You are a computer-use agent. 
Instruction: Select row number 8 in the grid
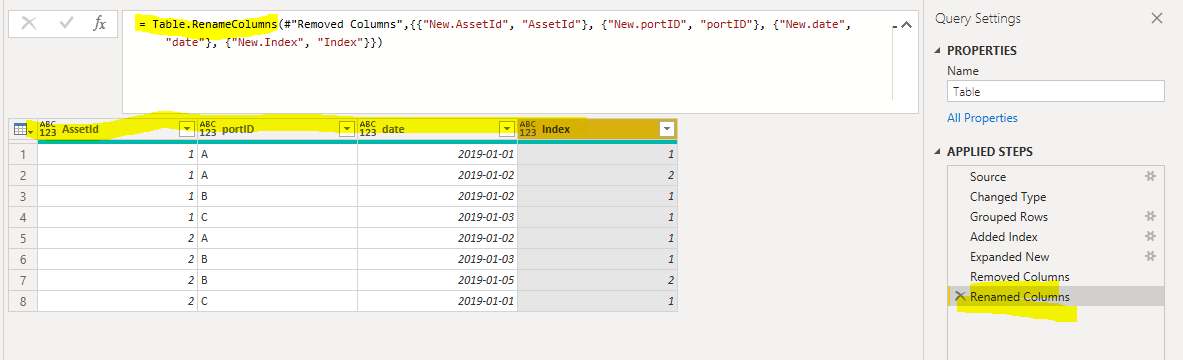point(23,301)
